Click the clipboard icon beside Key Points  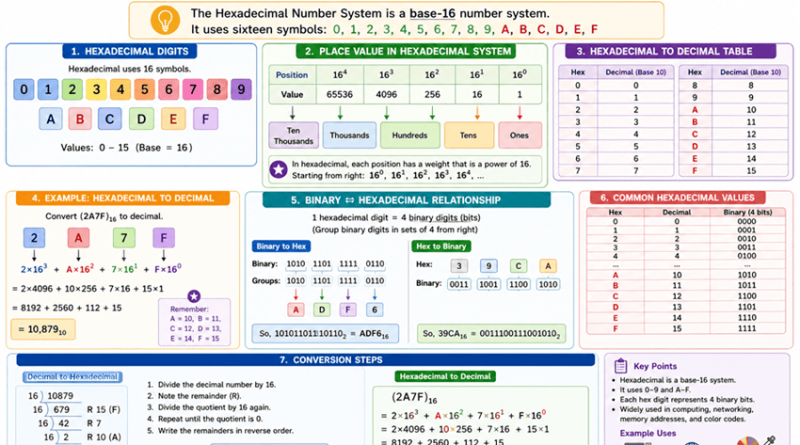(x=620, y=365)
